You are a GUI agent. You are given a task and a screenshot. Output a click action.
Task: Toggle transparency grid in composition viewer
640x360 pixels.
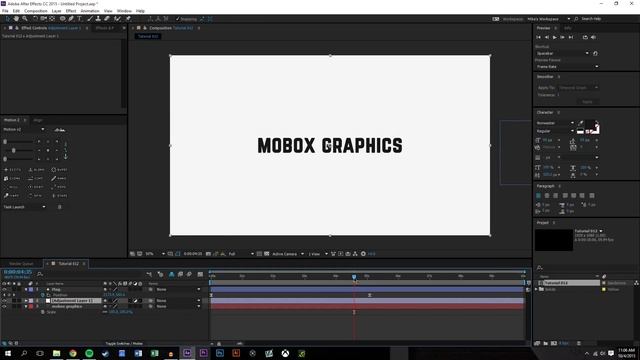click(x=267, y=254)
